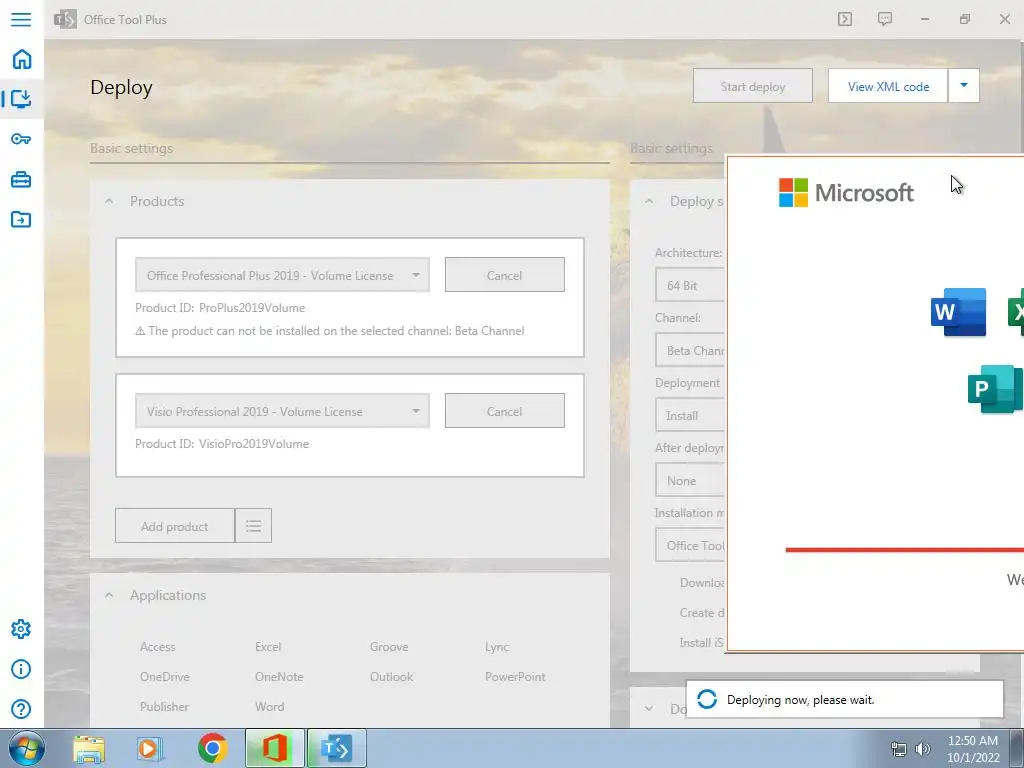Click the Add product button
Viewport: 1024px width, 768px height.
(174, 526)
